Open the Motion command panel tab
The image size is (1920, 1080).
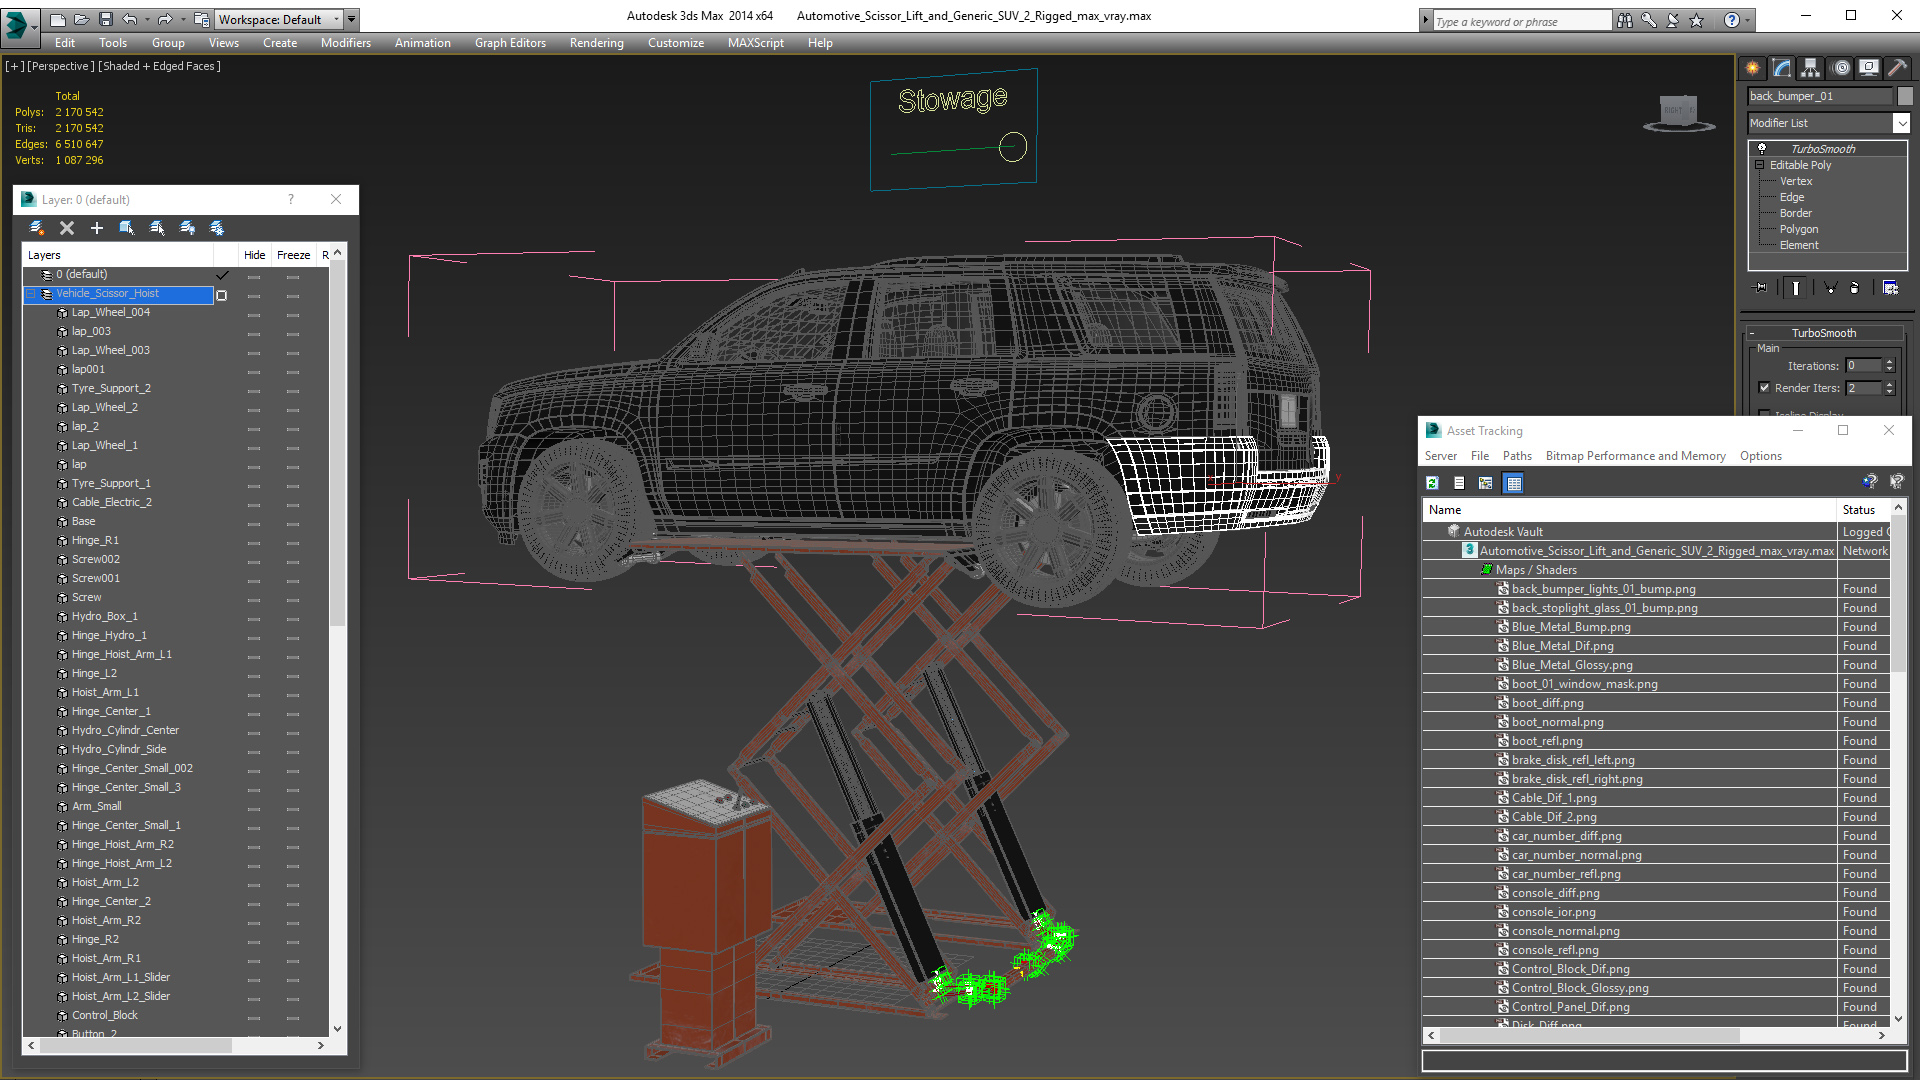pos(1841,68)
